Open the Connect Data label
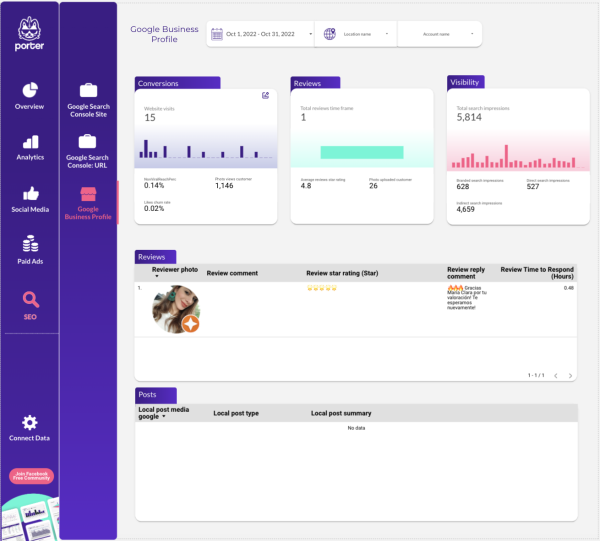The width and height of the screenshot is (600, 541). [29, 438]
